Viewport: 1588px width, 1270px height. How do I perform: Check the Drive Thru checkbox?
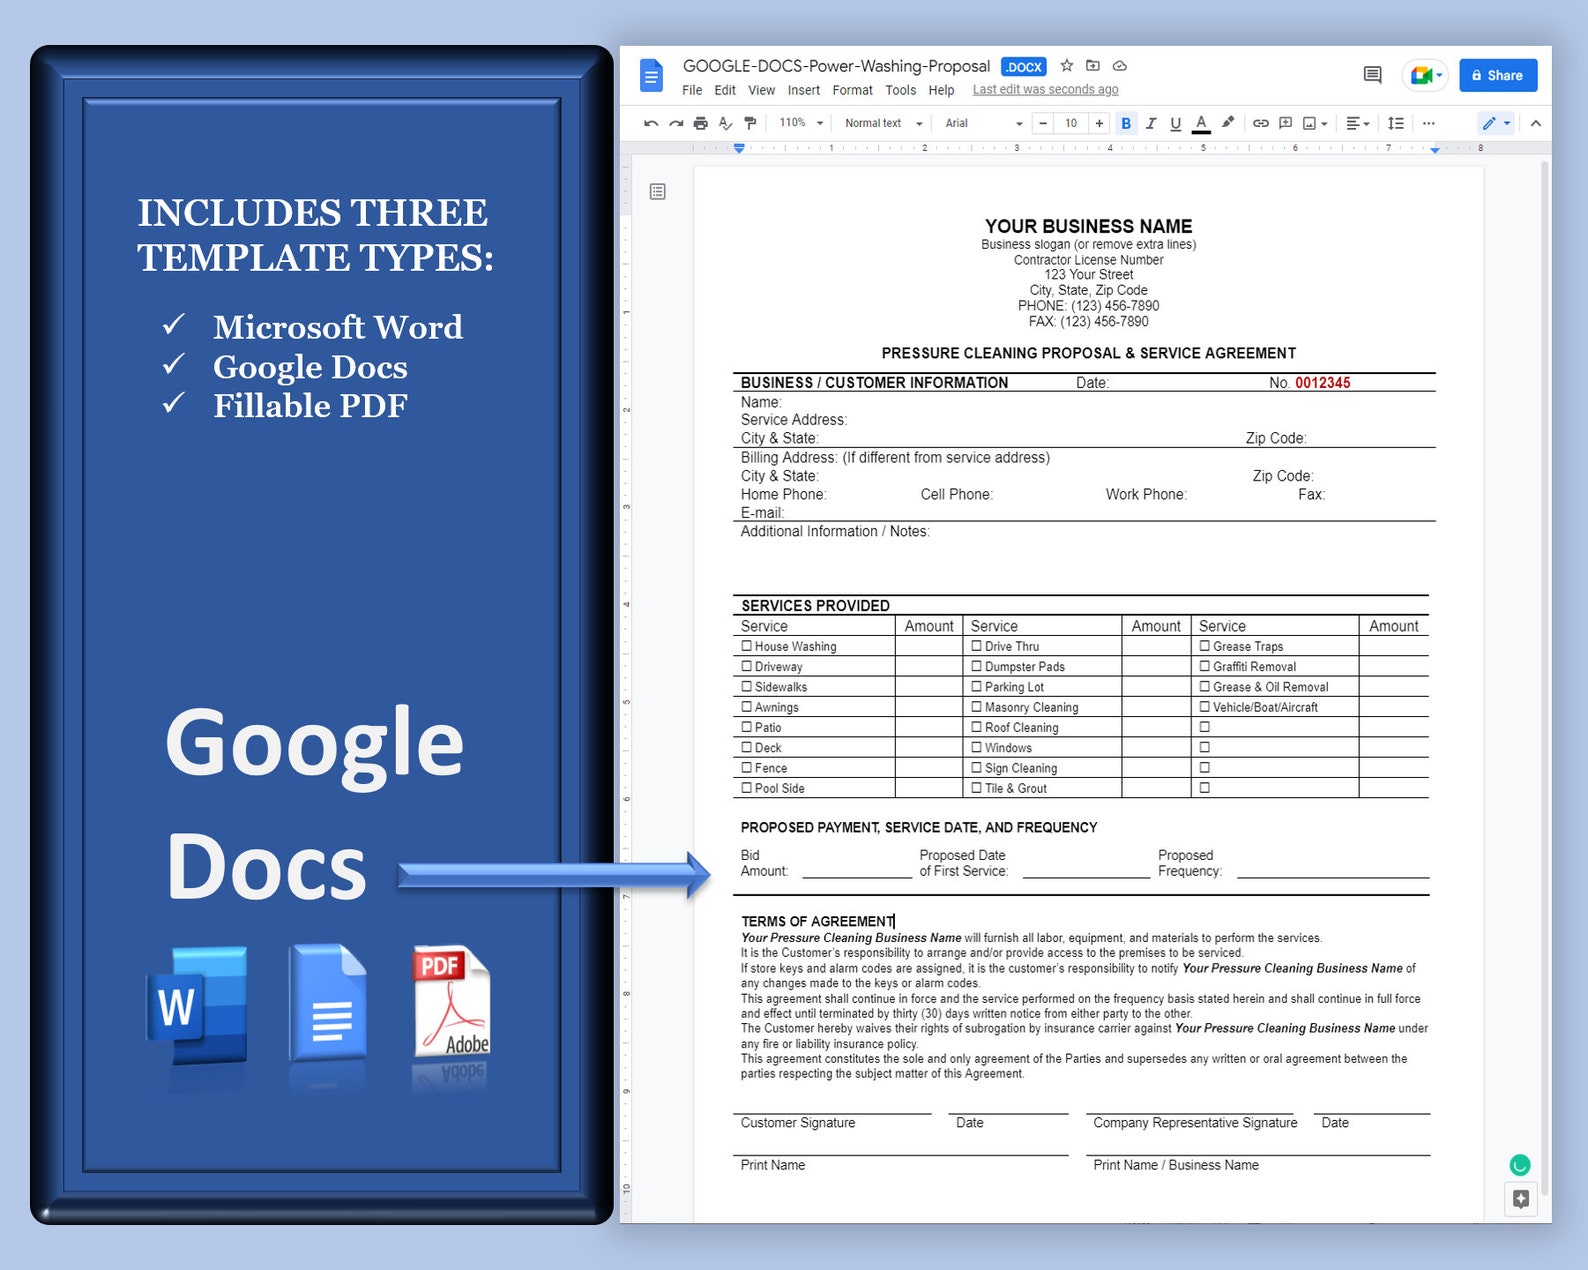coord(976,646)
